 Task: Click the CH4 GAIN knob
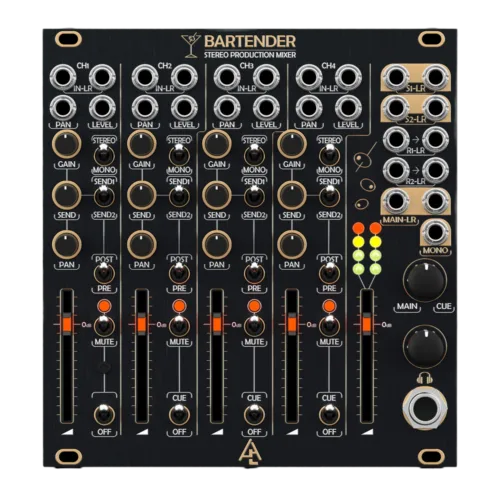pyautogui.click(x=292, y=144)
